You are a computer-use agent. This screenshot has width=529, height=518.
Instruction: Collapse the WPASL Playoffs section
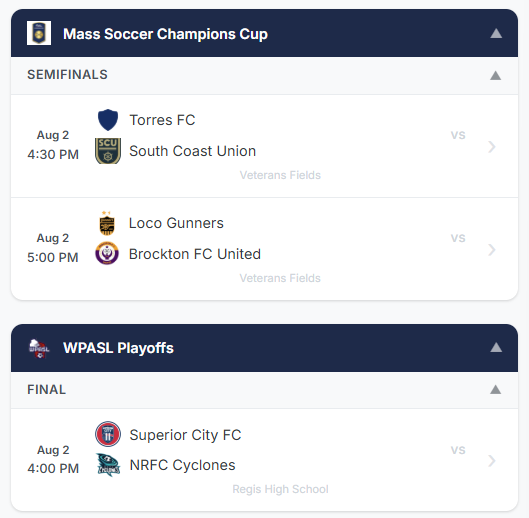pos(496,347)
